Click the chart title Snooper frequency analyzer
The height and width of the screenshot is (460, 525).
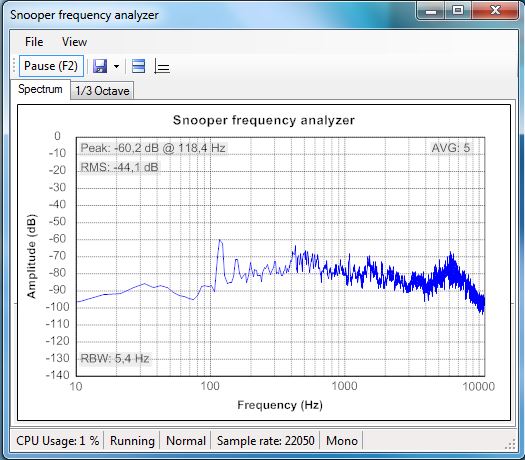pyautogui.click(x=264, y=120)
